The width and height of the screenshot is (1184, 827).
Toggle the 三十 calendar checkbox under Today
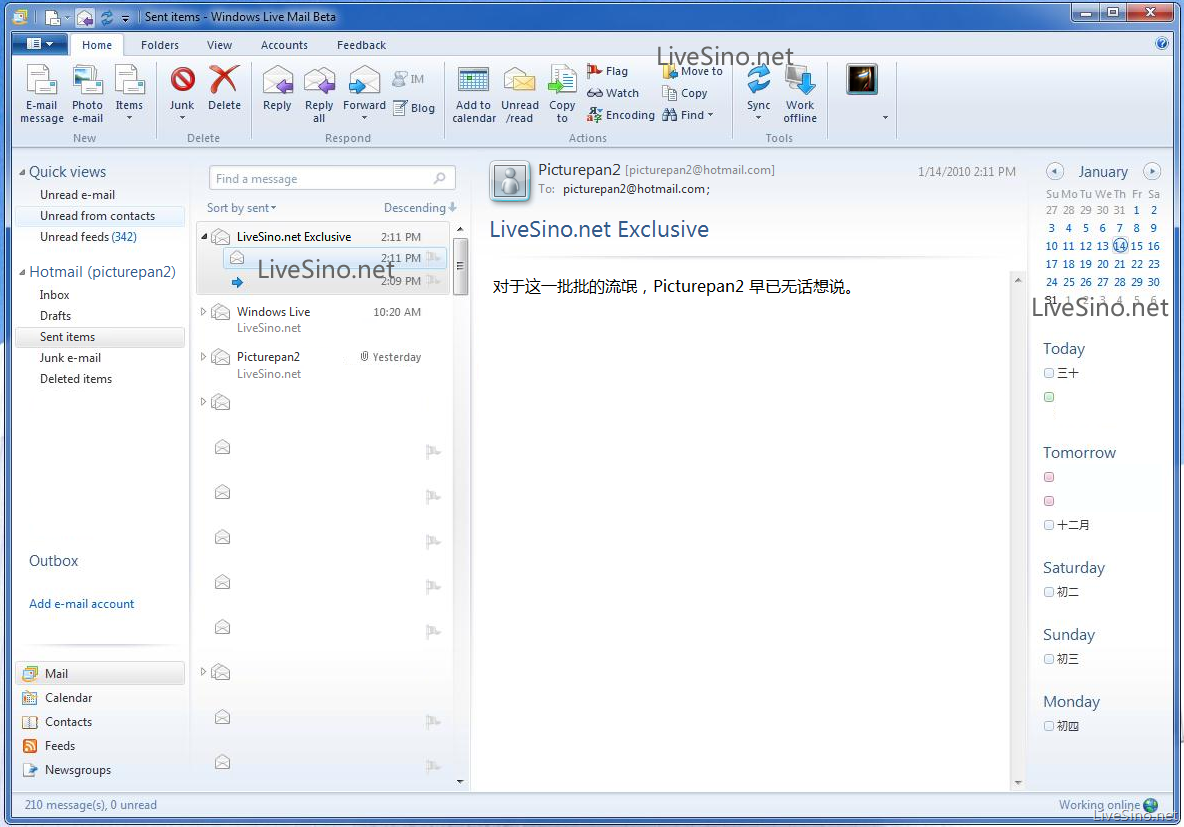click(1049, 373)
